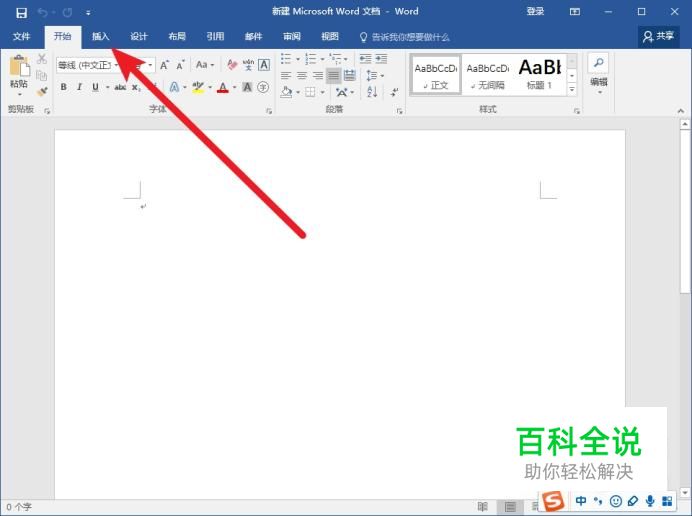Toggle Character Shading icon
The image size is (692, 516).
247,87
